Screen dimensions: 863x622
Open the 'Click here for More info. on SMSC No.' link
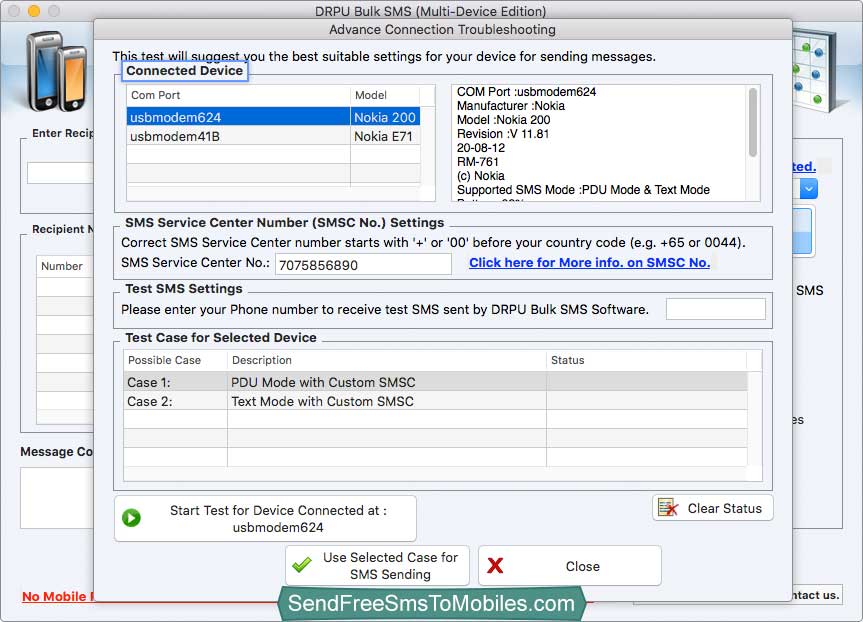(589, 263)
